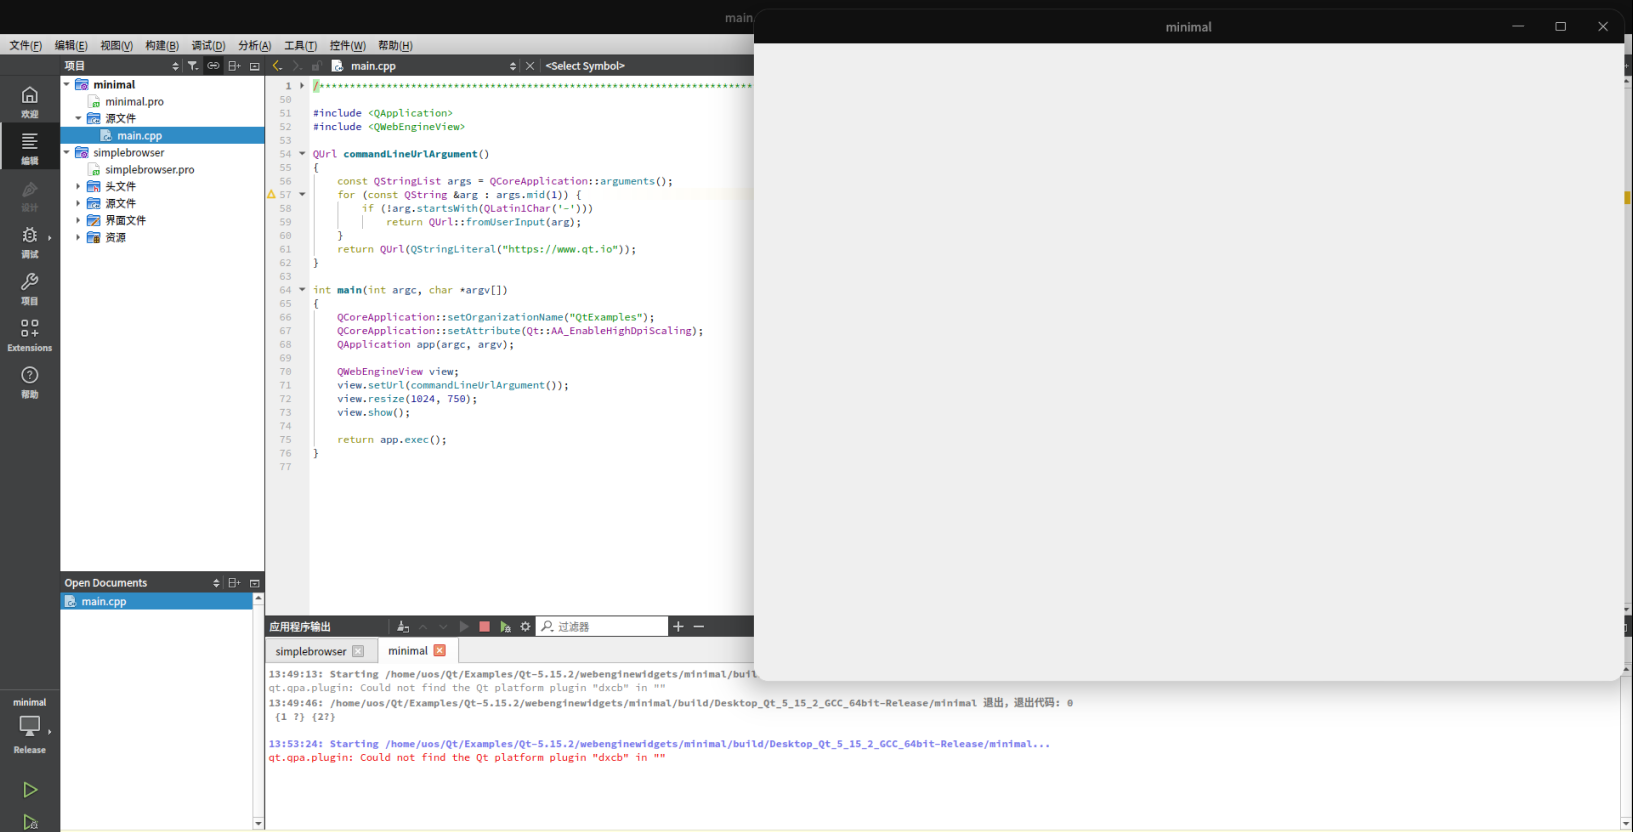Switch to simplebrowser output tab
Screen dimensions: 1633x832
point(310,652)
